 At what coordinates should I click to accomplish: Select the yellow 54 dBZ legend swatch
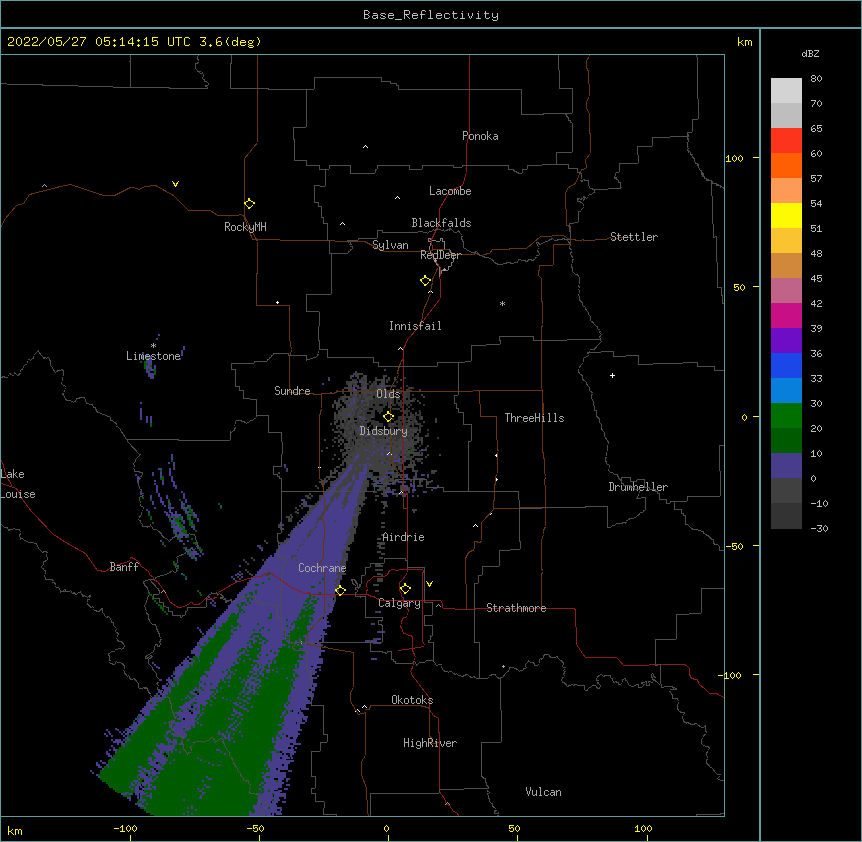coord(786,215)
